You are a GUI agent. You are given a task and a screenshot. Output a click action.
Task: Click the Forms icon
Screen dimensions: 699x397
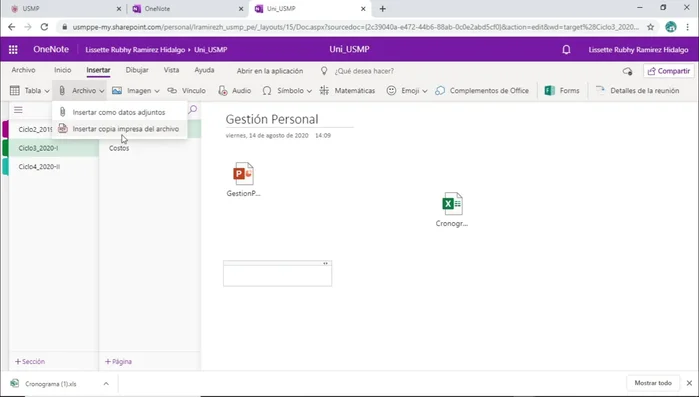coord(550,90)
